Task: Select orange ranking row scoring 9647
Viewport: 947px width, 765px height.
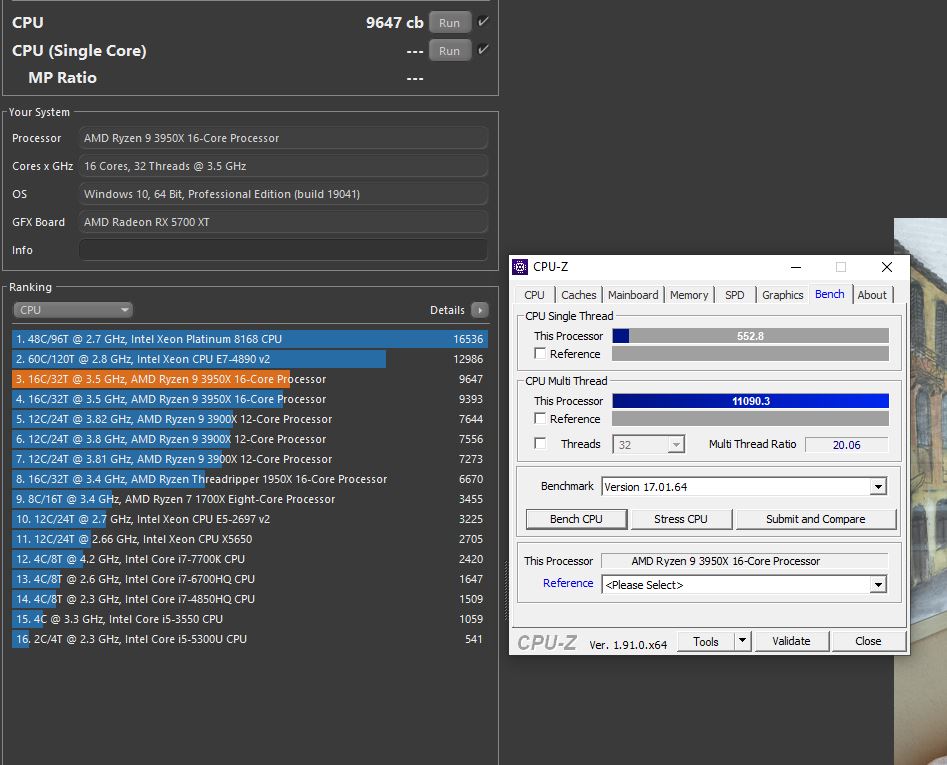Action: tap(249, 379)
